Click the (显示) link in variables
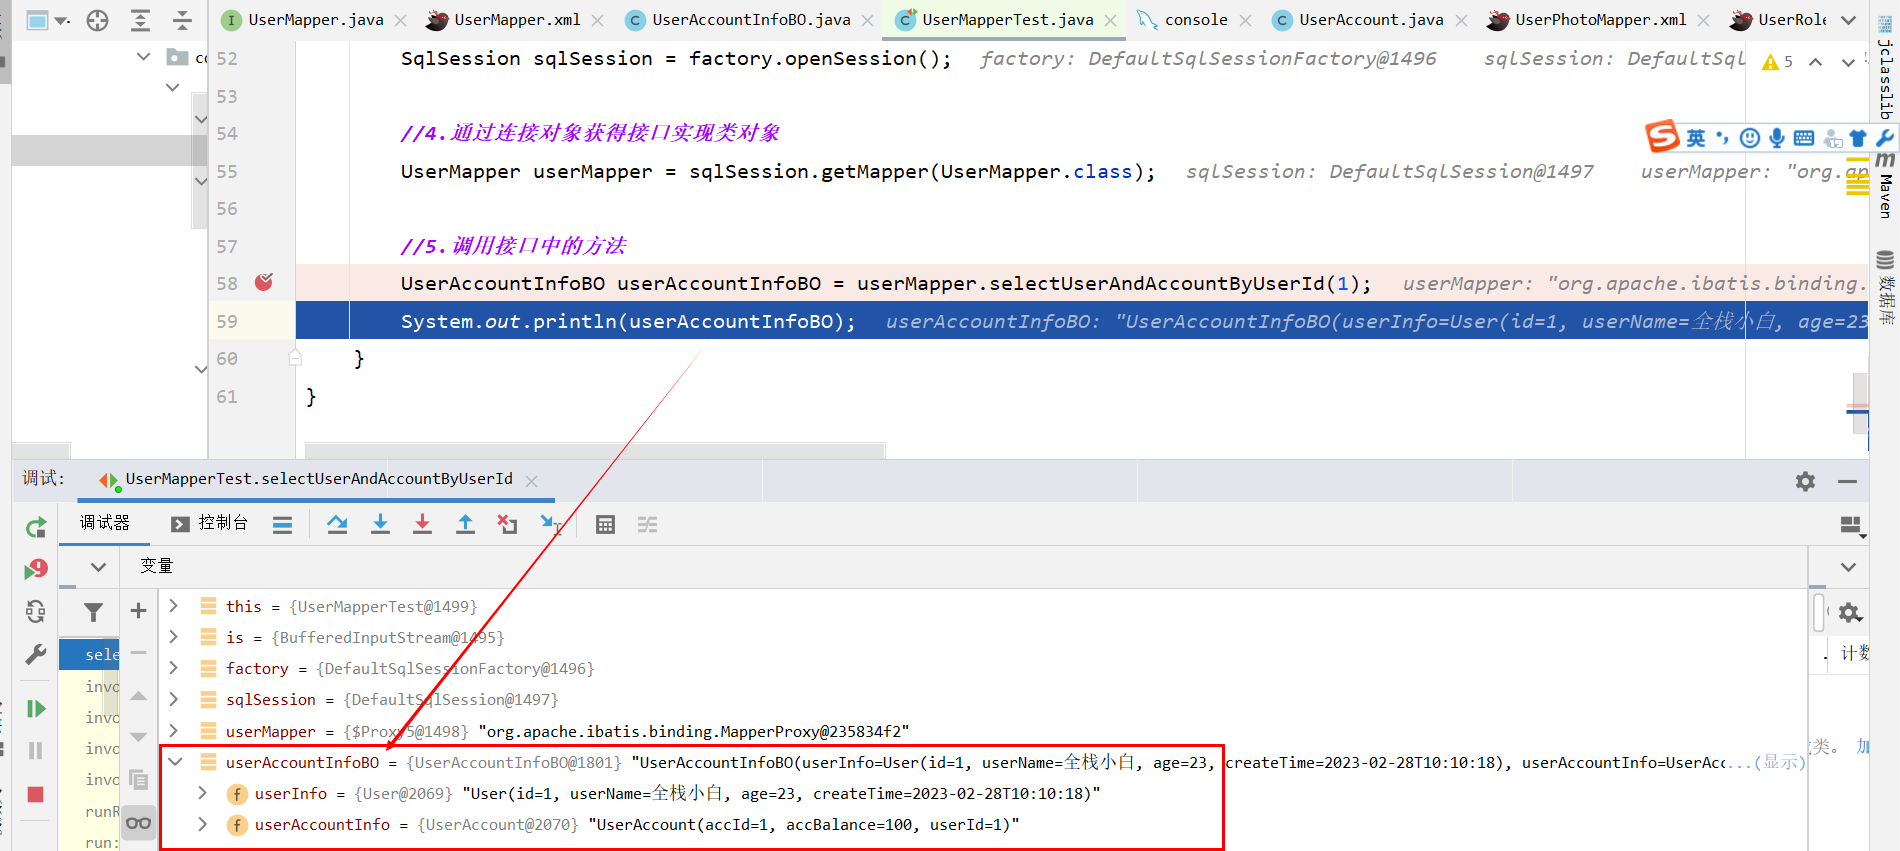The height and width of the screenshot is (851, 1900). click(1780, 762)
